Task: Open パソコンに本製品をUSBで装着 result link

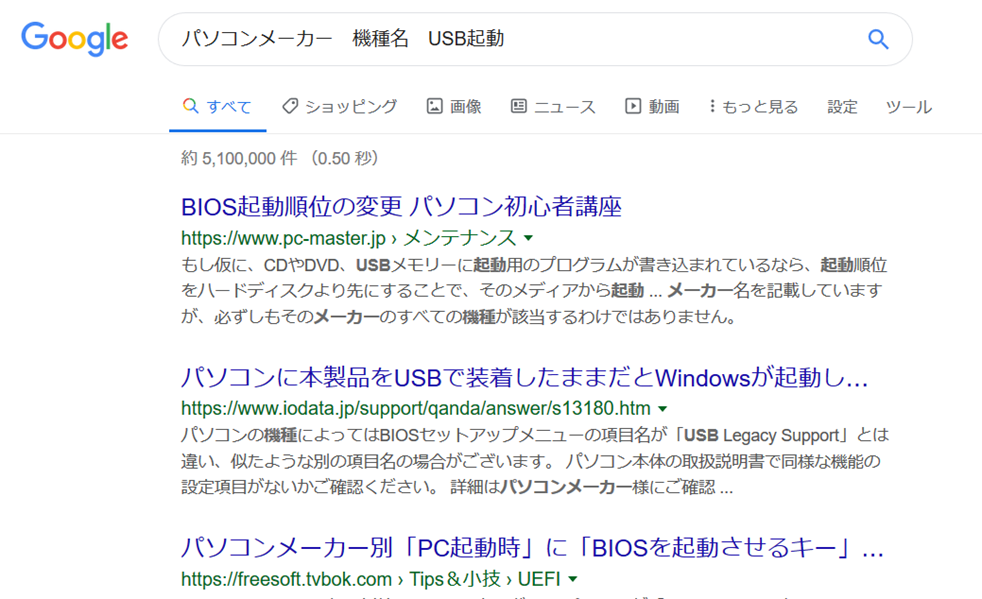Action: [x=524, y=378]
